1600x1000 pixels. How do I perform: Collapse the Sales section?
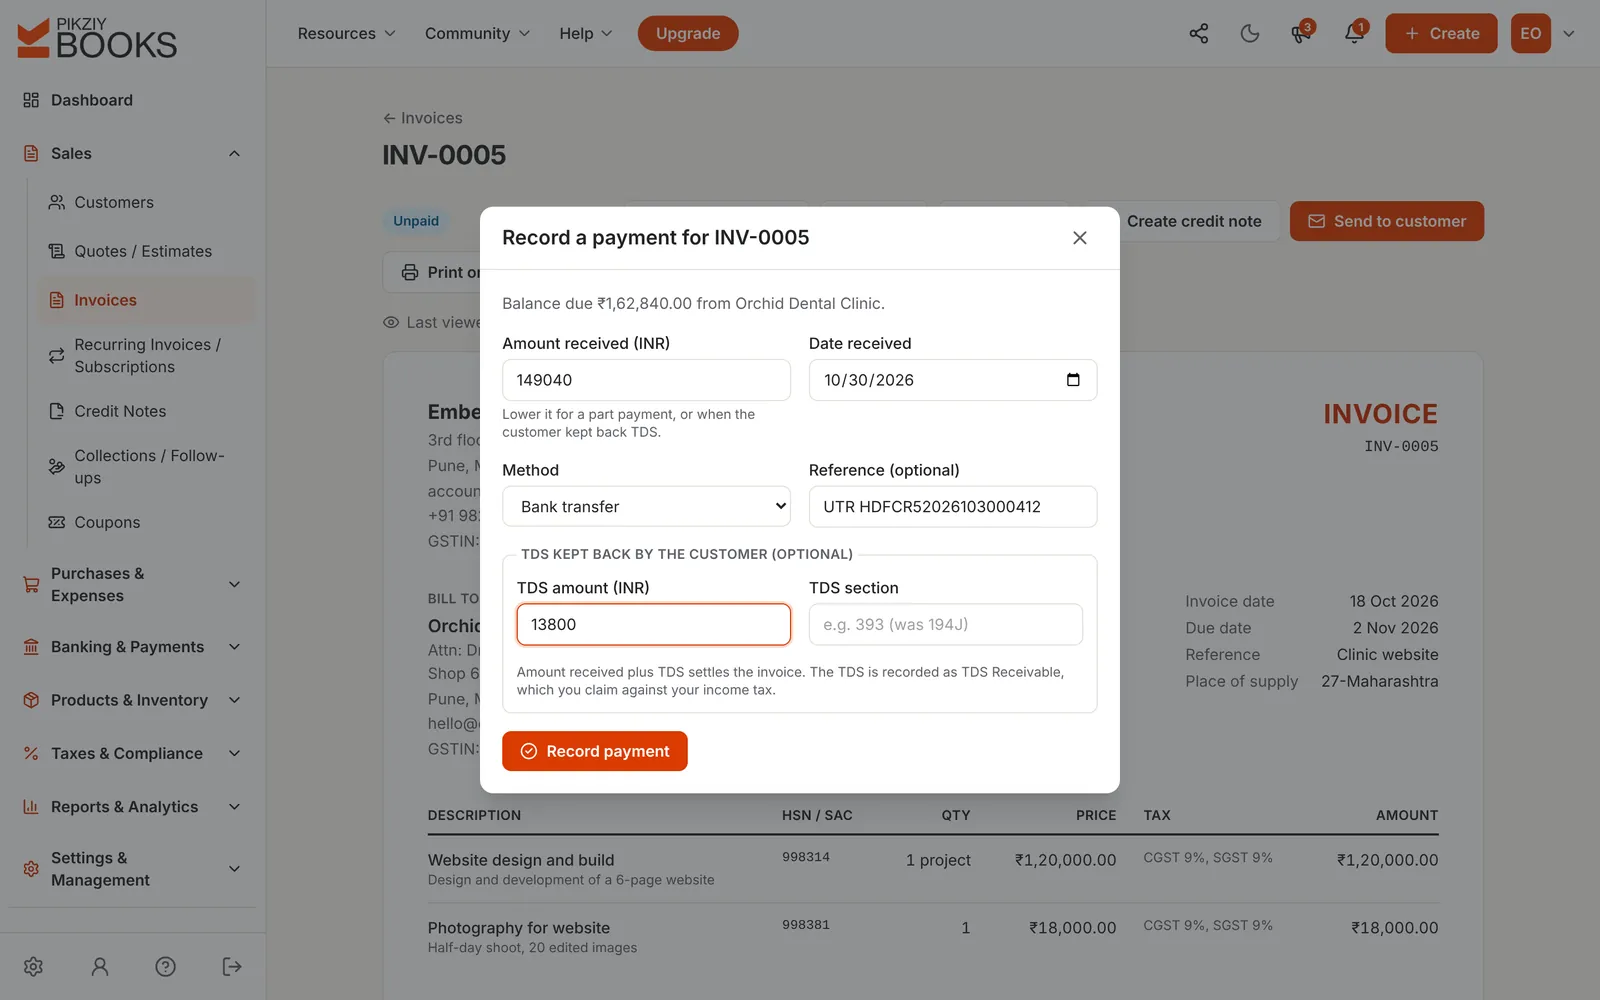(132, 153)
